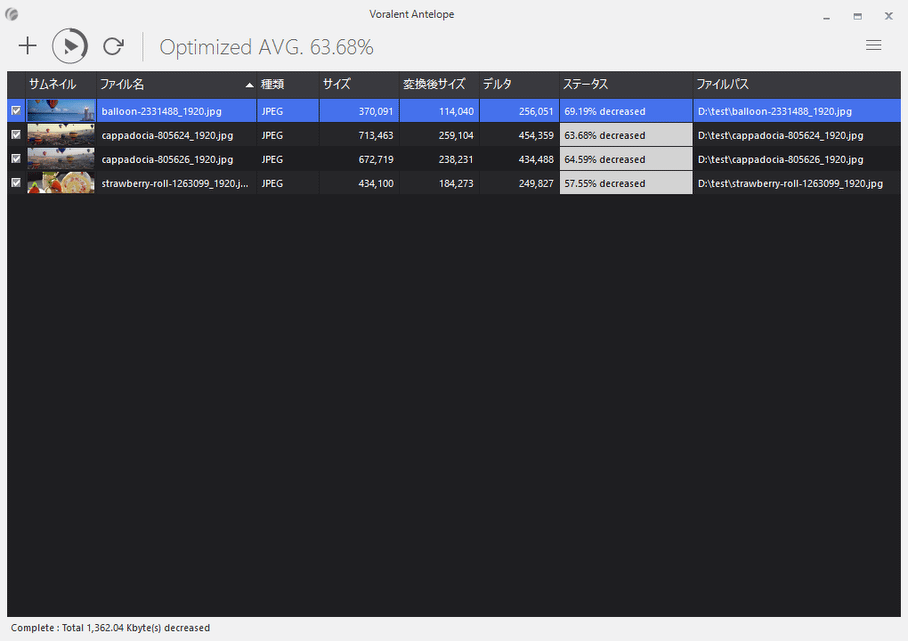
Task: Sort by 変換後サイズ column header
Action: pyautogui.click(x=439, y=85)
